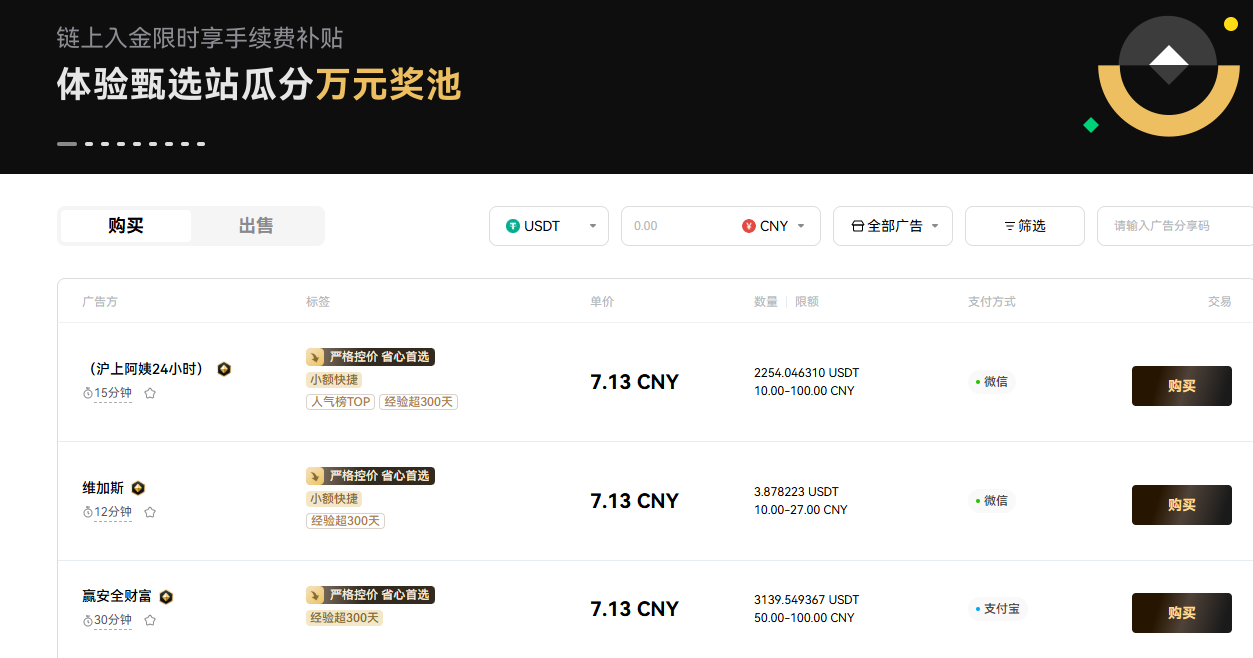Screen dimensions: 1253x658
Task: Expand the USDT coin dropdown arrow
Action: [x=592, y=226]
